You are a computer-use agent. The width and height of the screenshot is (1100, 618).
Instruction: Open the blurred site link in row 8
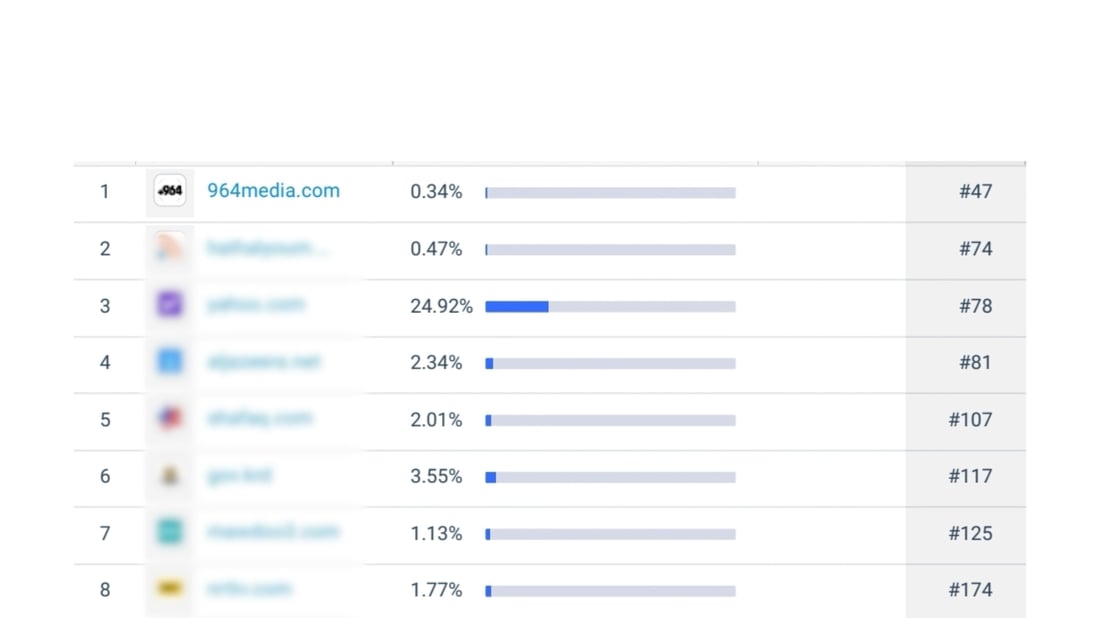click(249, 589)
